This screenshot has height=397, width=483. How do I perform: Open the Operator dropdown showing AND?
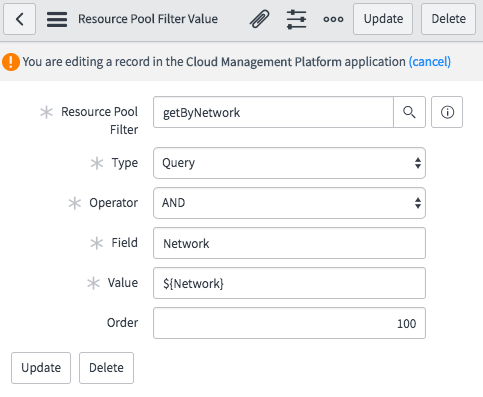[289, 203]
